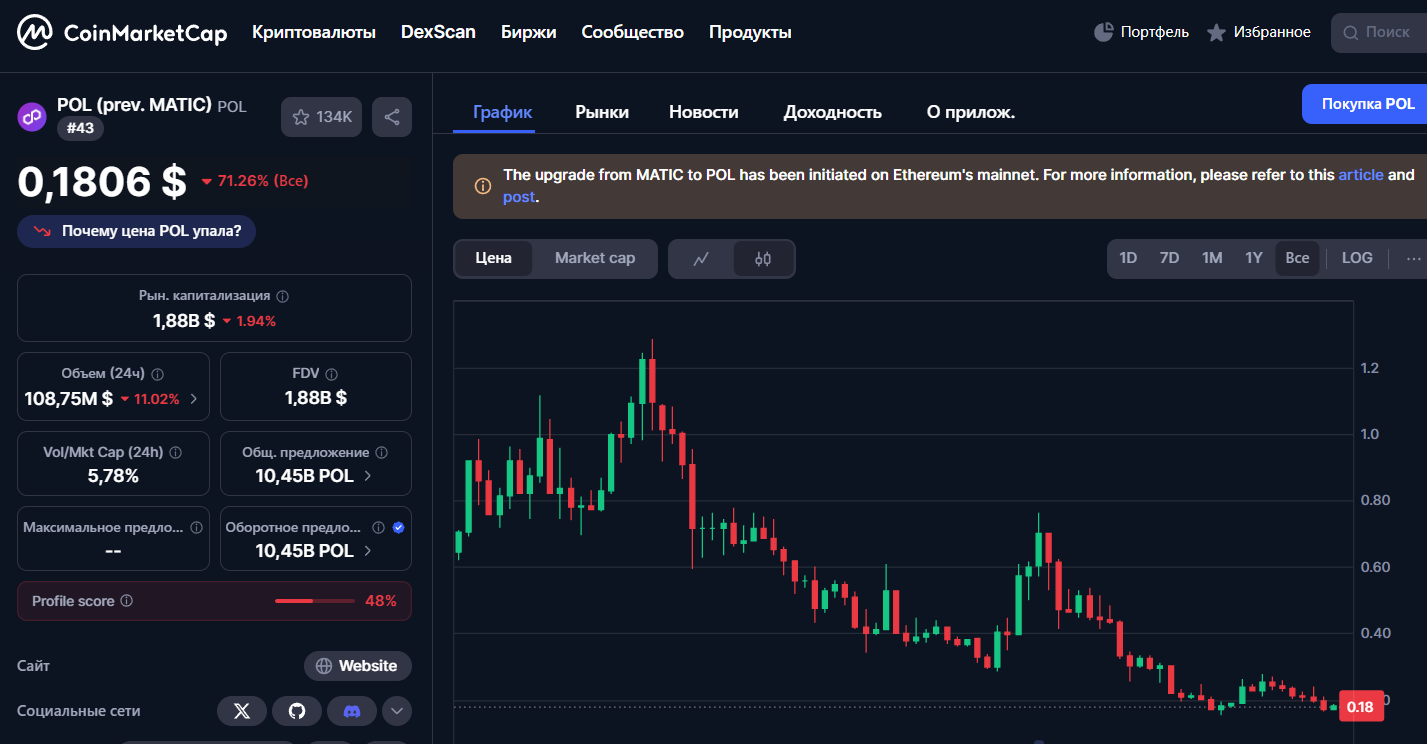The height and width of the screenshot is (744, 1427).
Task: Click info icon beside FDV
Action: point(331,374)
